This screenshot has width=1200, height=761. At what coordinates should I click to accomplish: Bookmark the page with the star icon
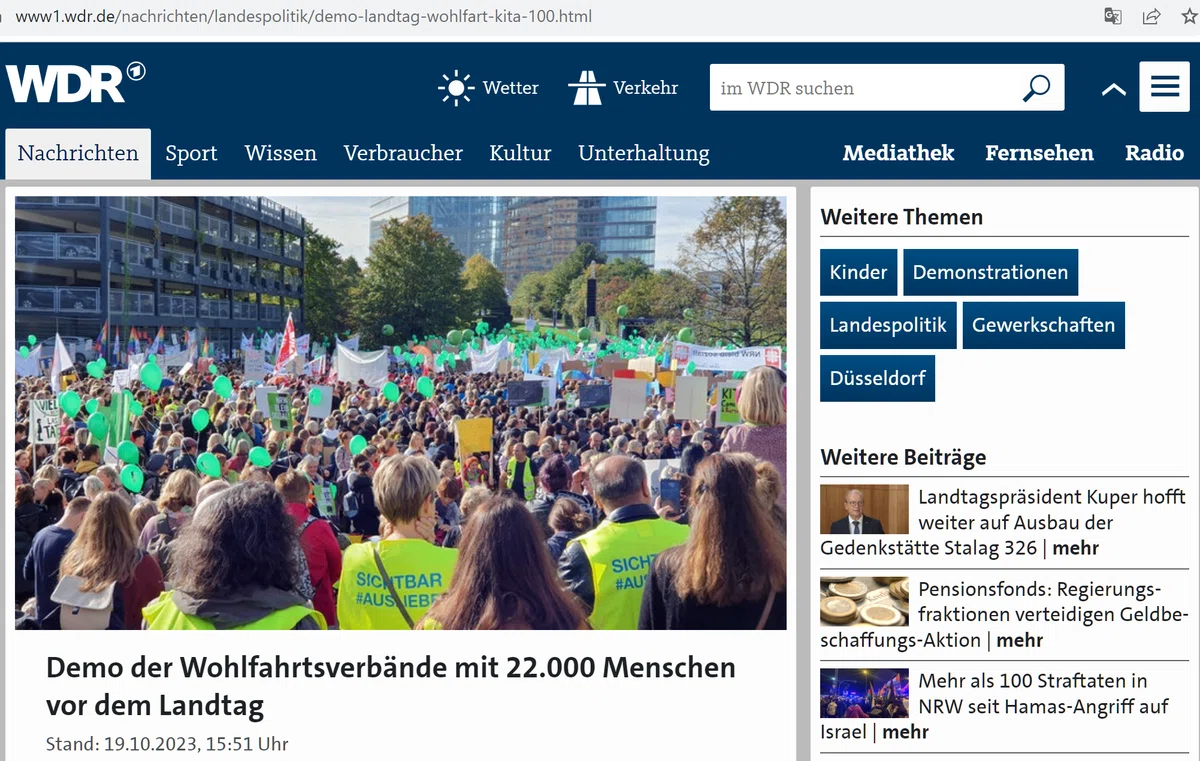click(x=1189, y=16)
